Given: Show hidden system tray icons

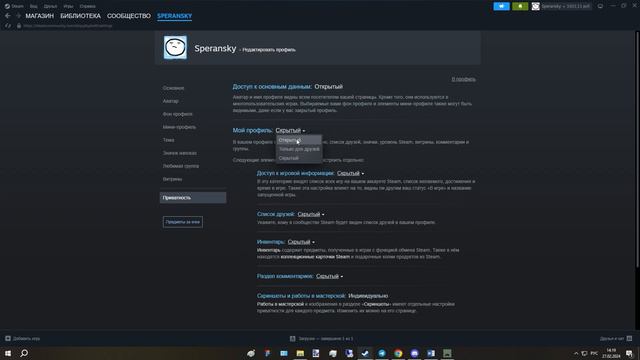Looking at the screenshot, I should [576, 353].
